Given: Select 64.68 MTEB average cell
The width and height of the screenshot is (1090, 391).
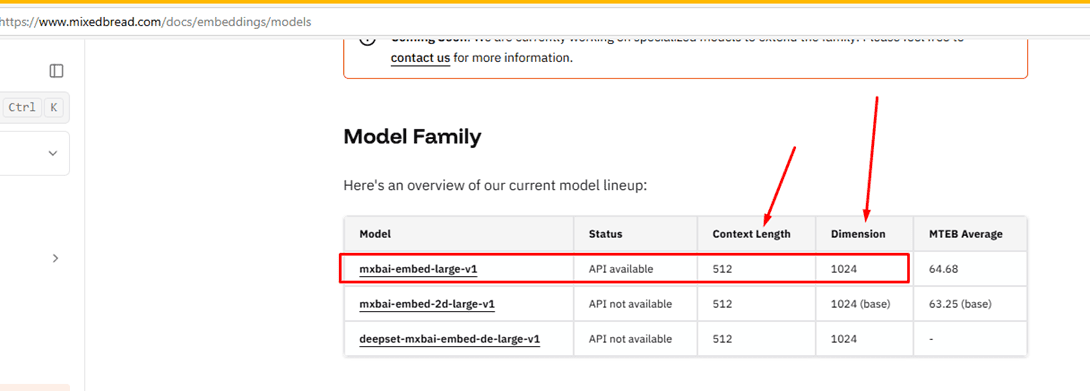Looking at the screenshot, I should (x=970, y=269).
